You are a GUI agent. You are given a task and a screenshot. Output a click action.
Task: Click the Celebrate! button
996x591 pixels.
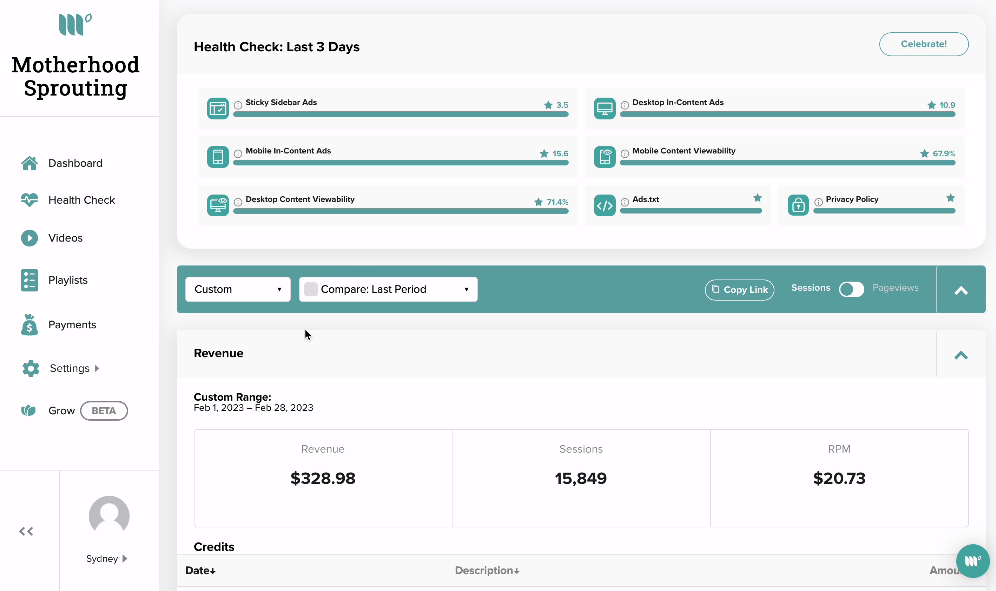coord(924,44)
